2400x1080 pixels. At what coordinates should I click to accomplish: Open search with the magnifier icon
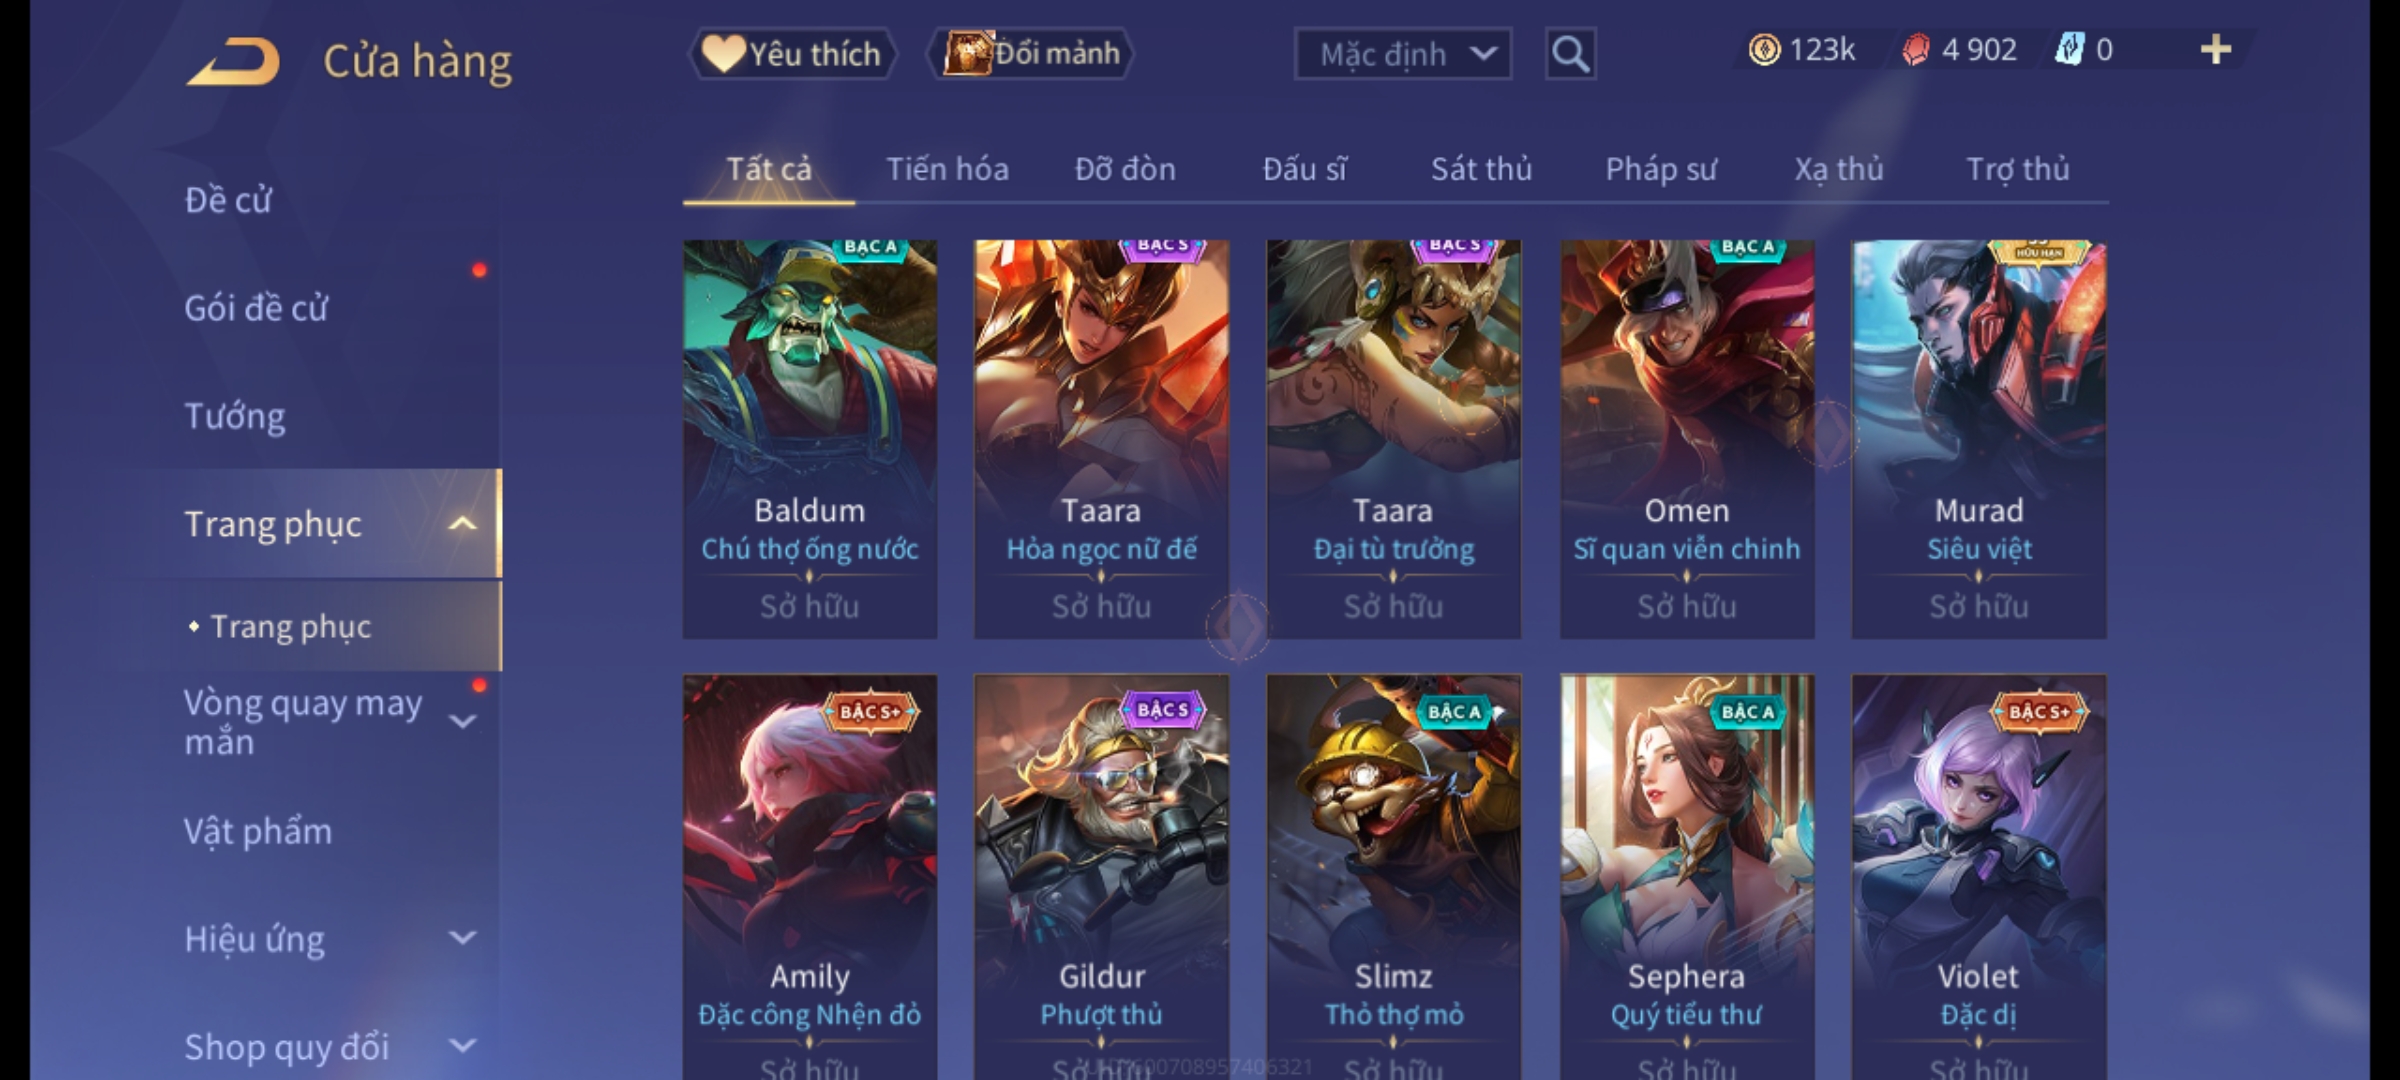[1570, 54]
